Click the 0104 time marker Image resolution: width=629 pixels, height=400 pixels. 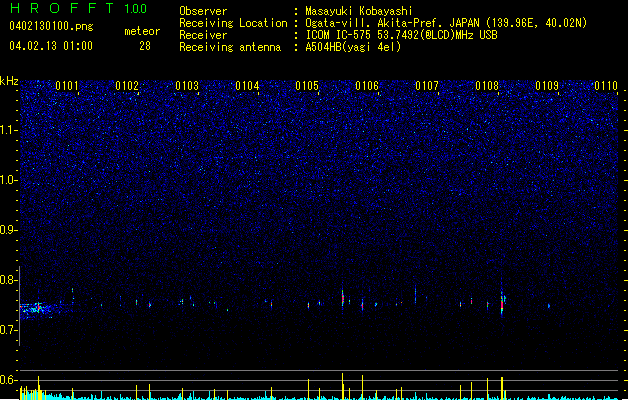[x=247, y=86]
